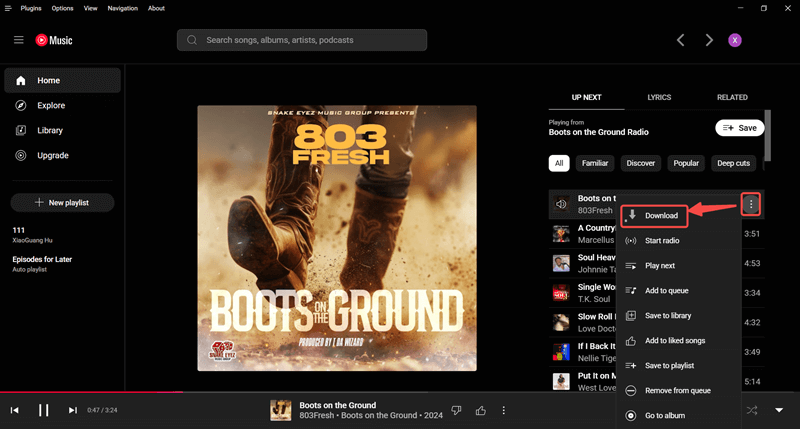
Task: Select Add to queue in the menu
Action: coord(679,291)
